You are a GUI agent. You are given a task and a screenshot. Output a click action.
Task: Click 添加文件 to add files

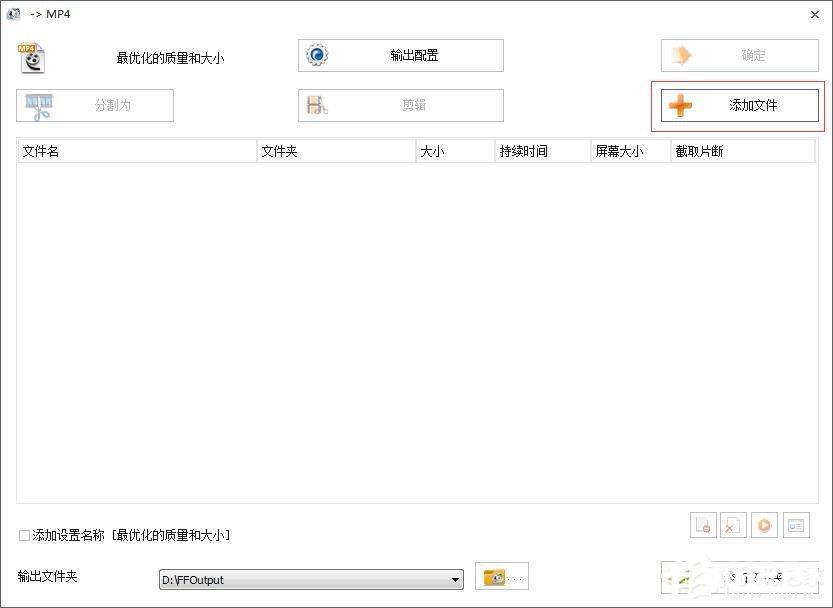tap(740, 105)
